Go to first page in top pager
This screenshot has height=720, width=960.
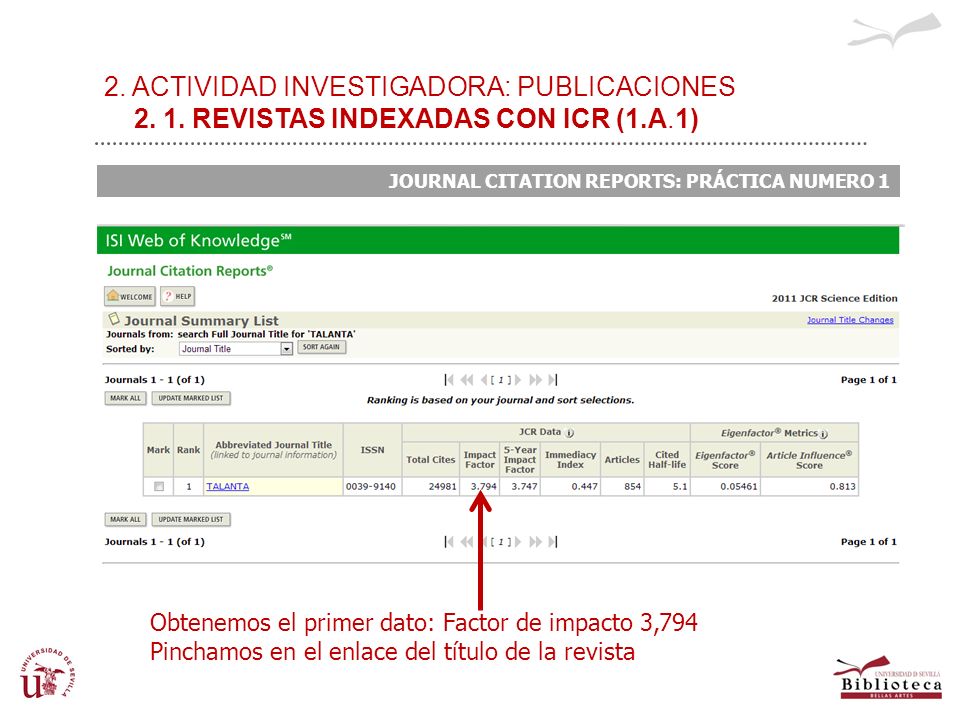coord(449,380)
